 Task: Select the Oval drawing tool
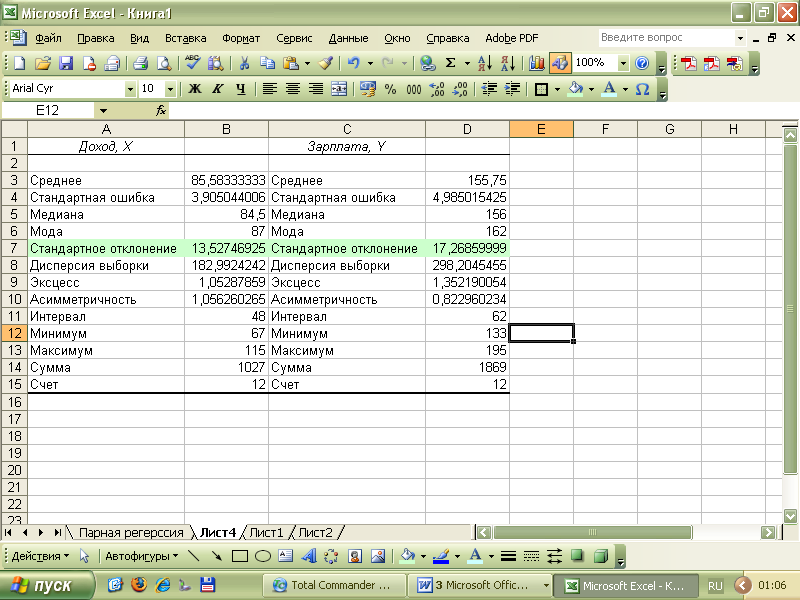click(263, 556)
